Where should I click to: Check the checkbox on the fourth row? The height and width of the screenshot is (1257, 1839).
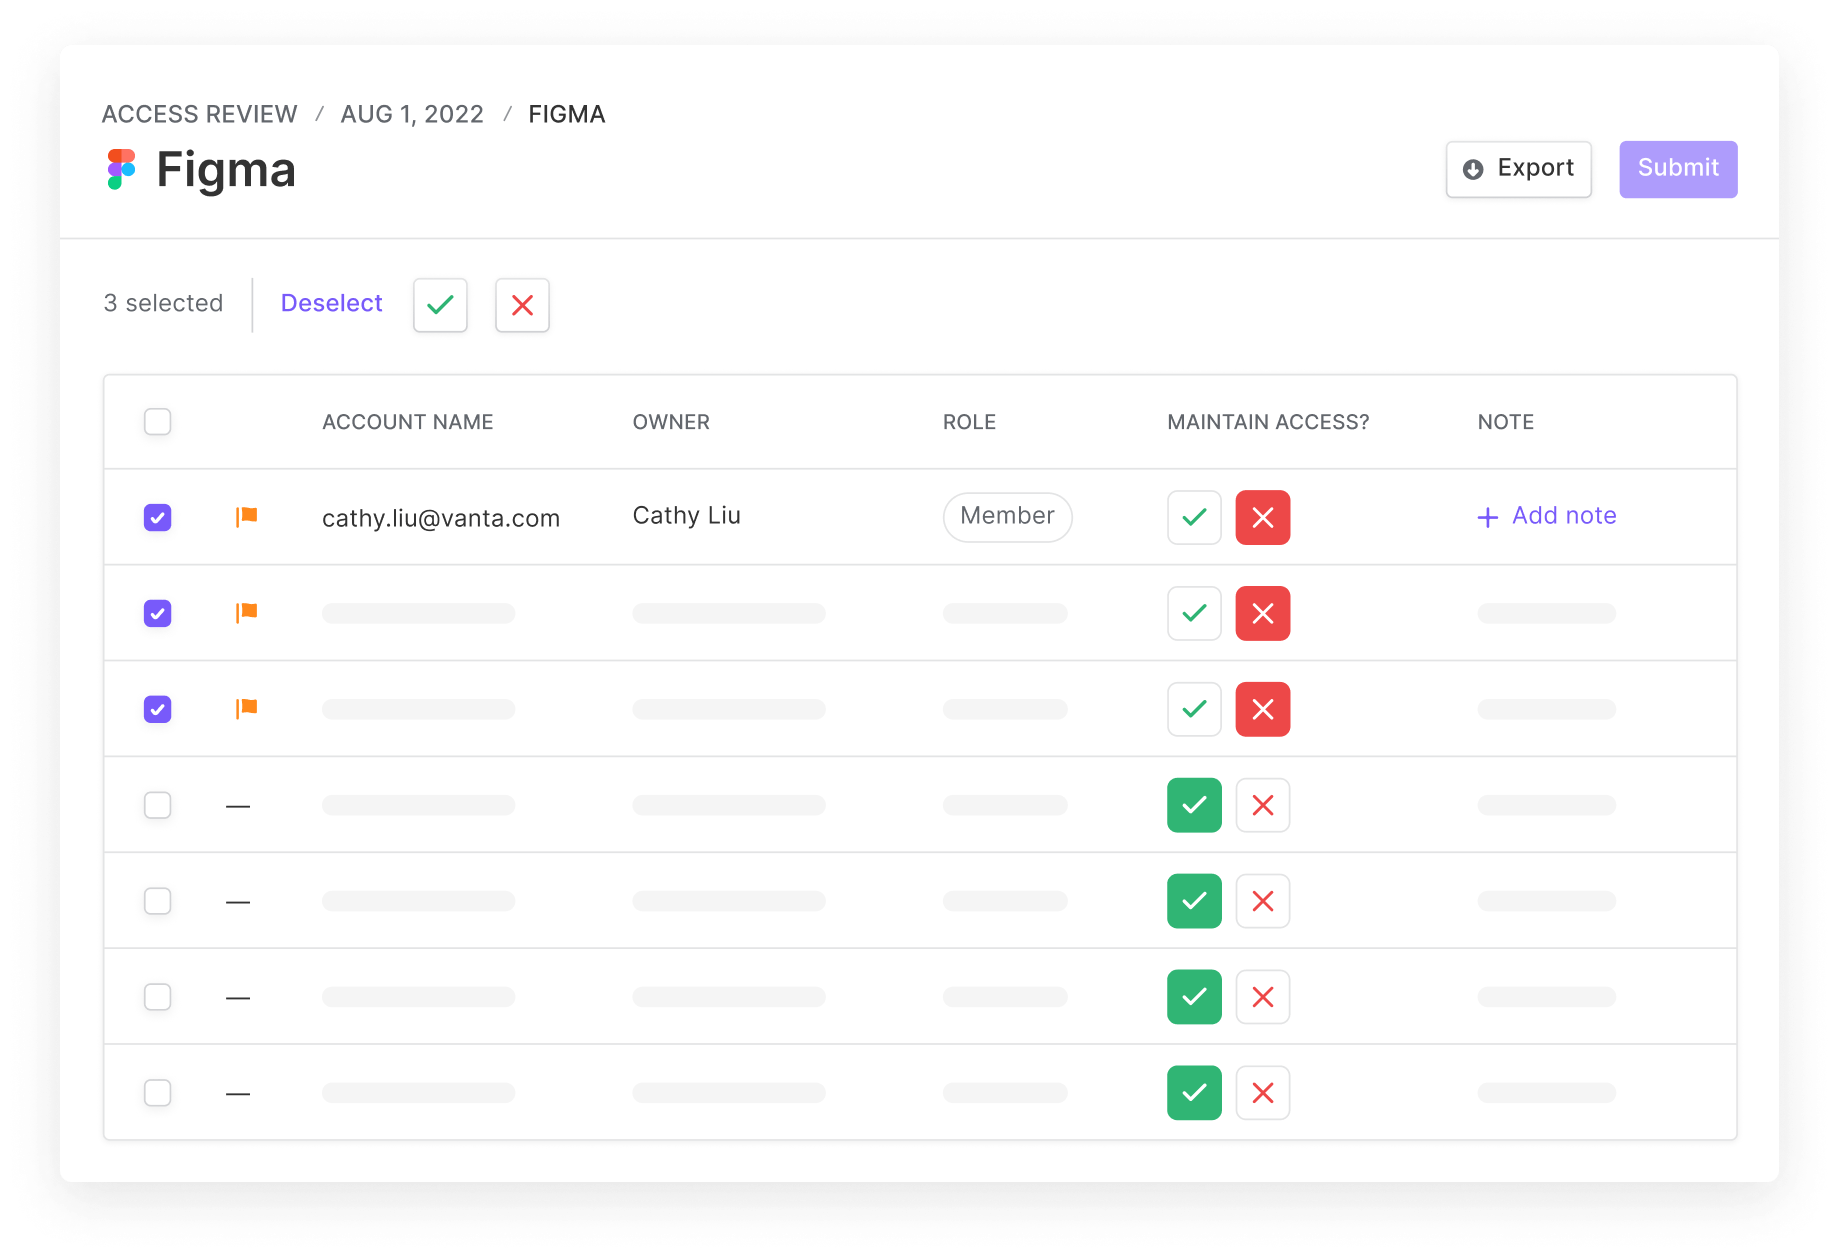(157, 805)
